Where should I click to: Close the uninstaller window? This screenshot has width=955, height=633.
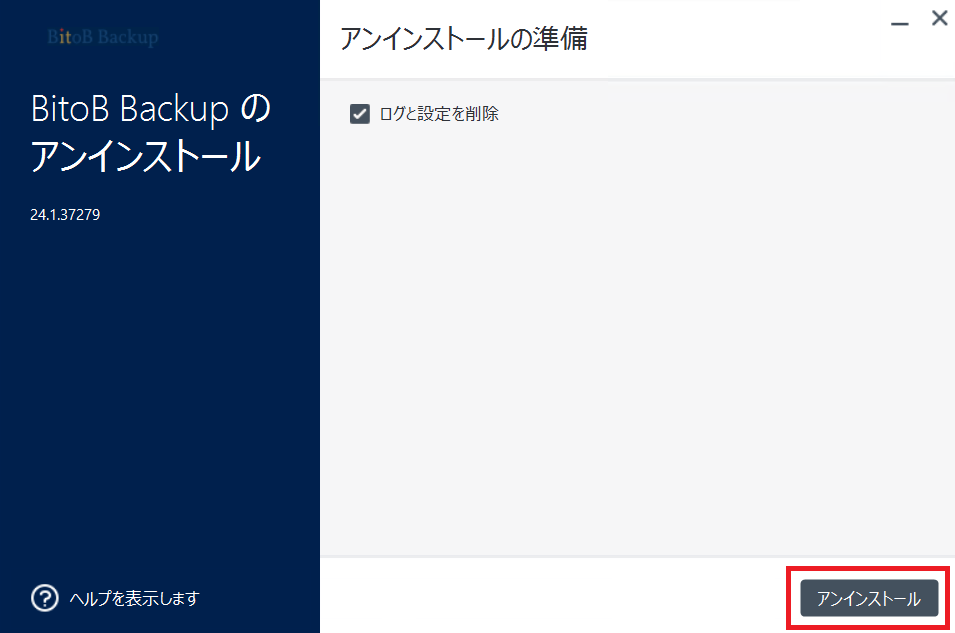939,18
